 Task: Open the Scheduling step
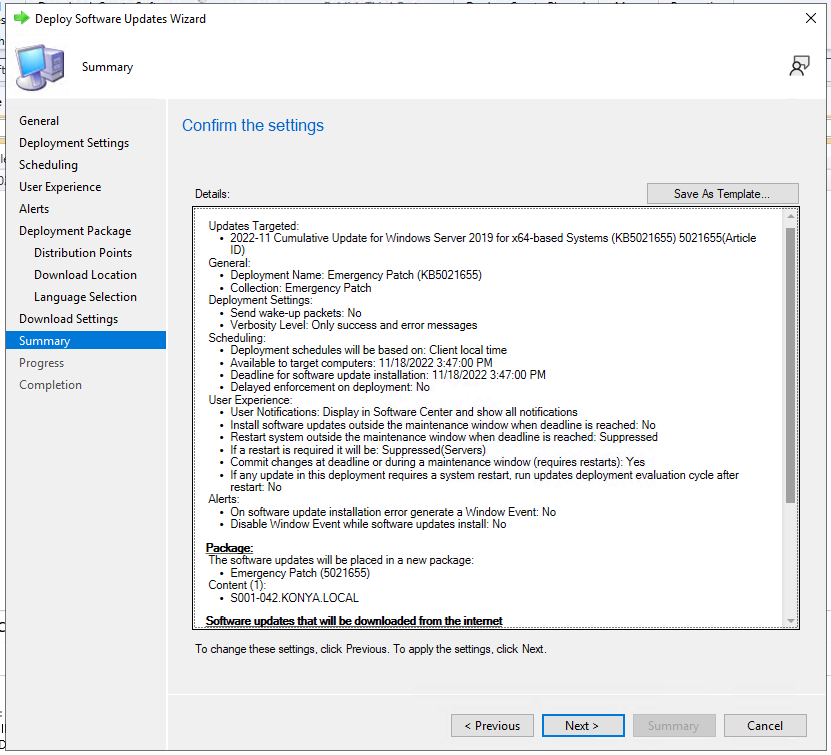click(48, 165)
